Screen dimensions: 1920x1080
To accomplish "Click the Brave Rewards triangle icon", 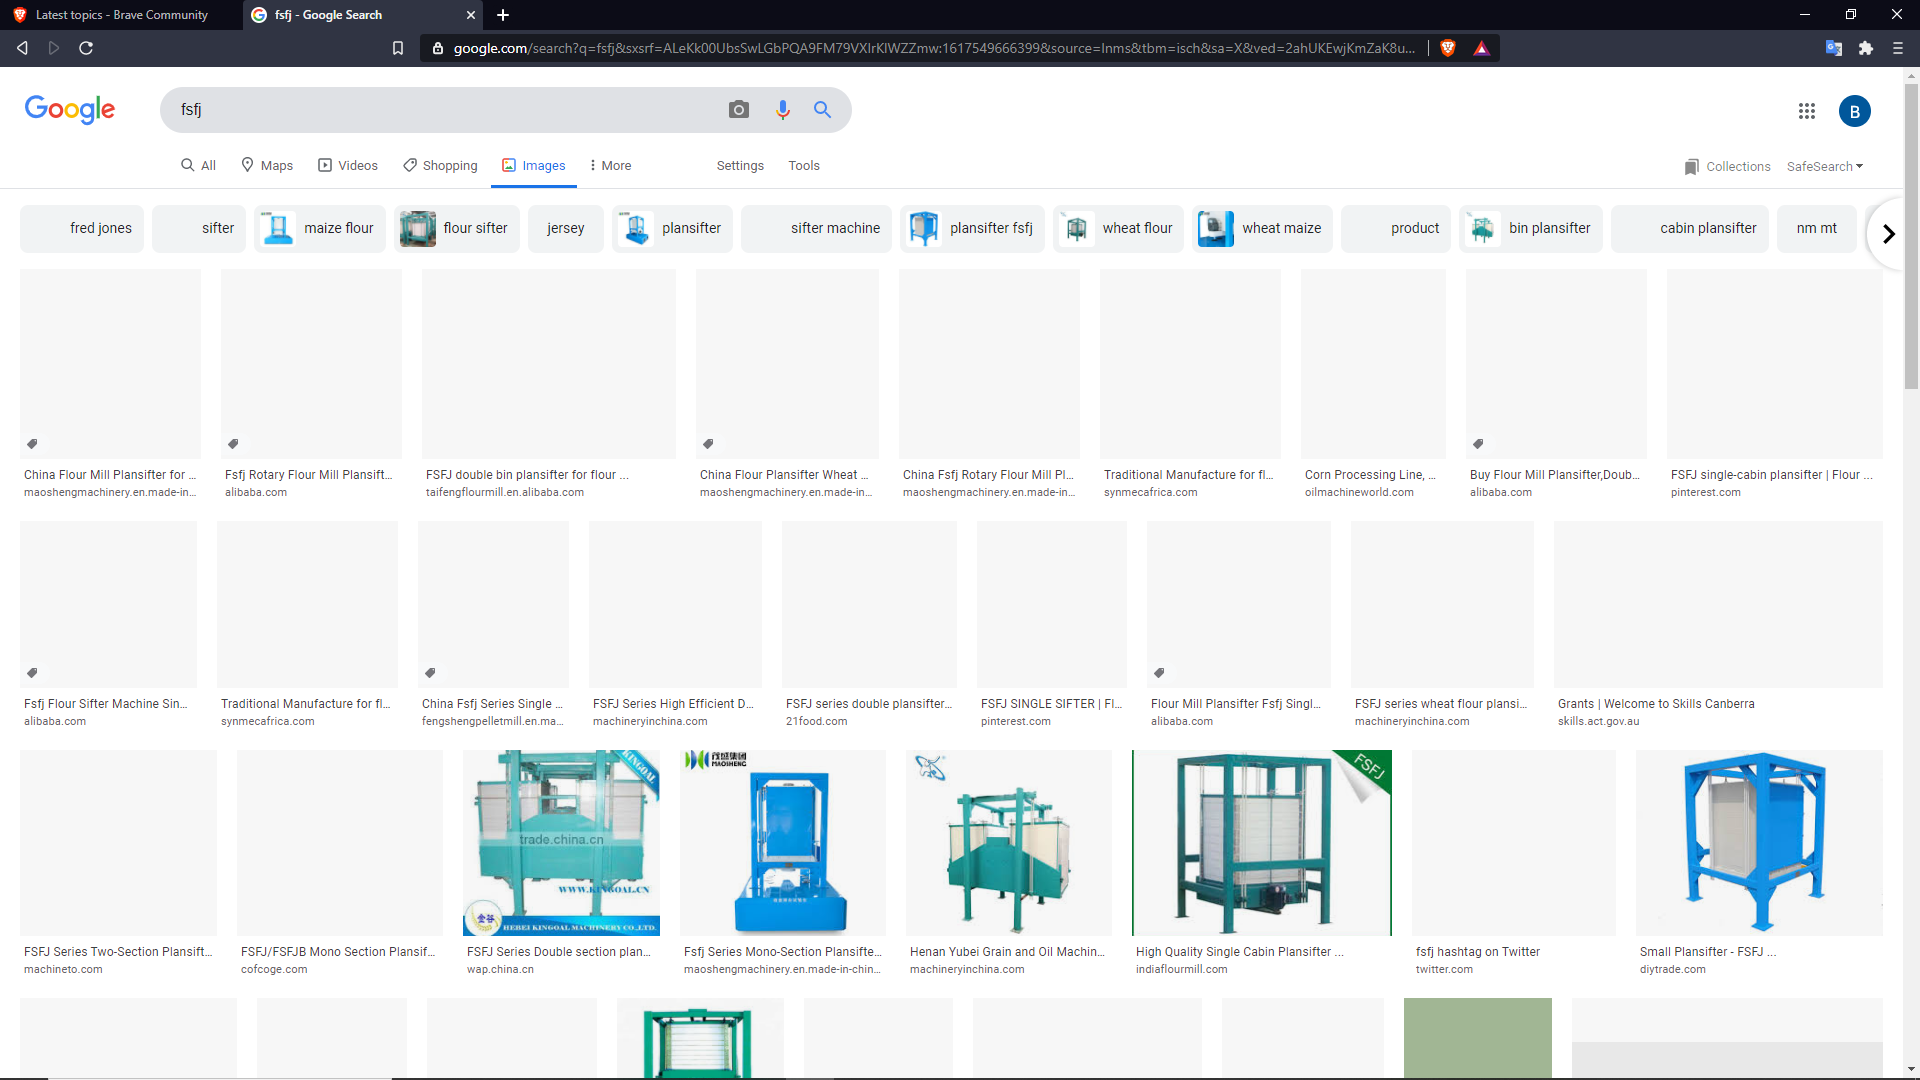I will click(x=1481, y=48).
